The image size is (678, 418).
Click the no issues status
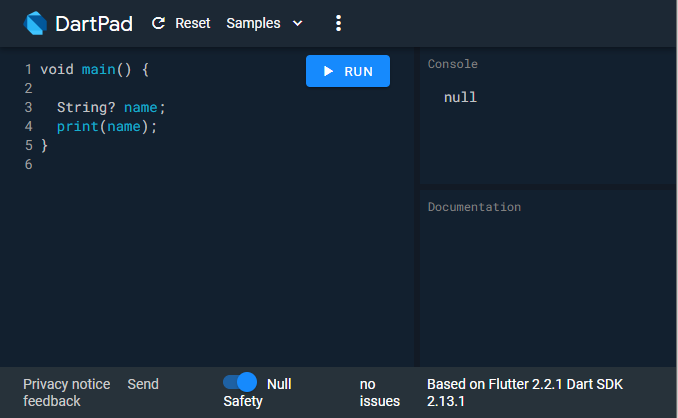point(380,392)
